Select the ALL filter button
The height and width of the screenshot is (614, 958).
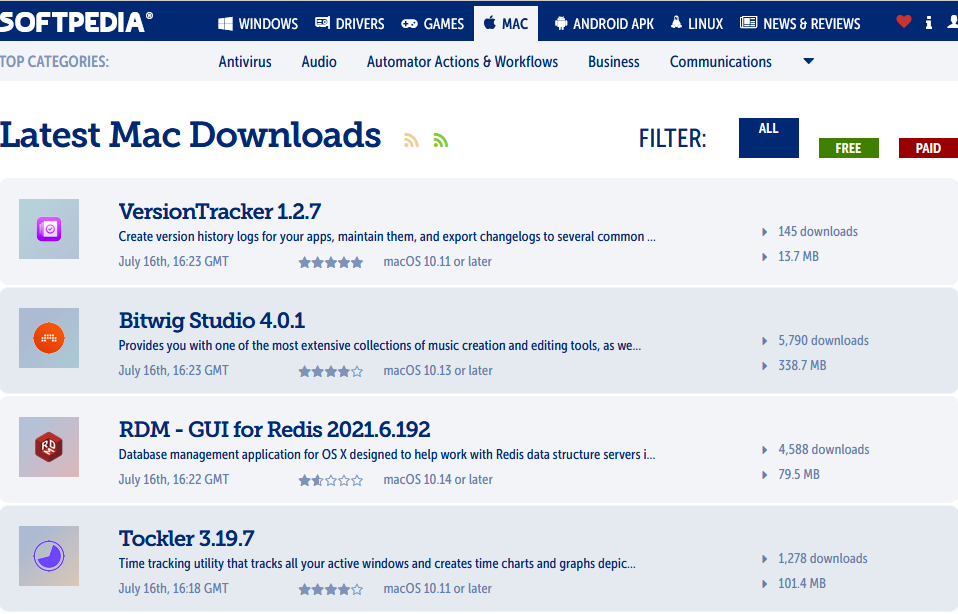click(x=769, y=138)
